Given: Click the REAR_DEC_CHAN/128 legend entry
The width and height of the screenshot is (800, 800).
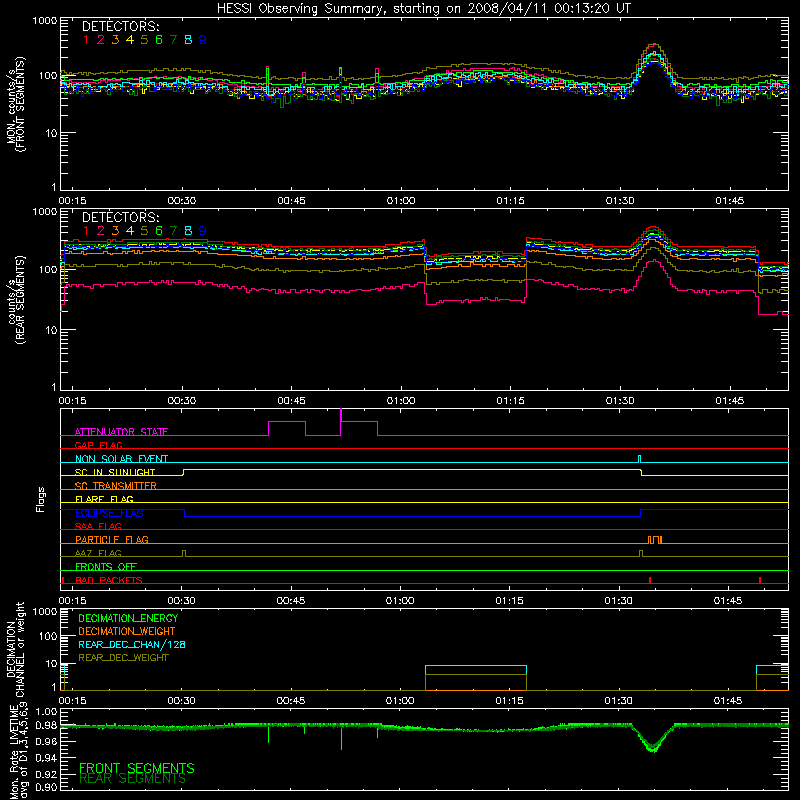Looking at the screenshot, I should (132, 645).
